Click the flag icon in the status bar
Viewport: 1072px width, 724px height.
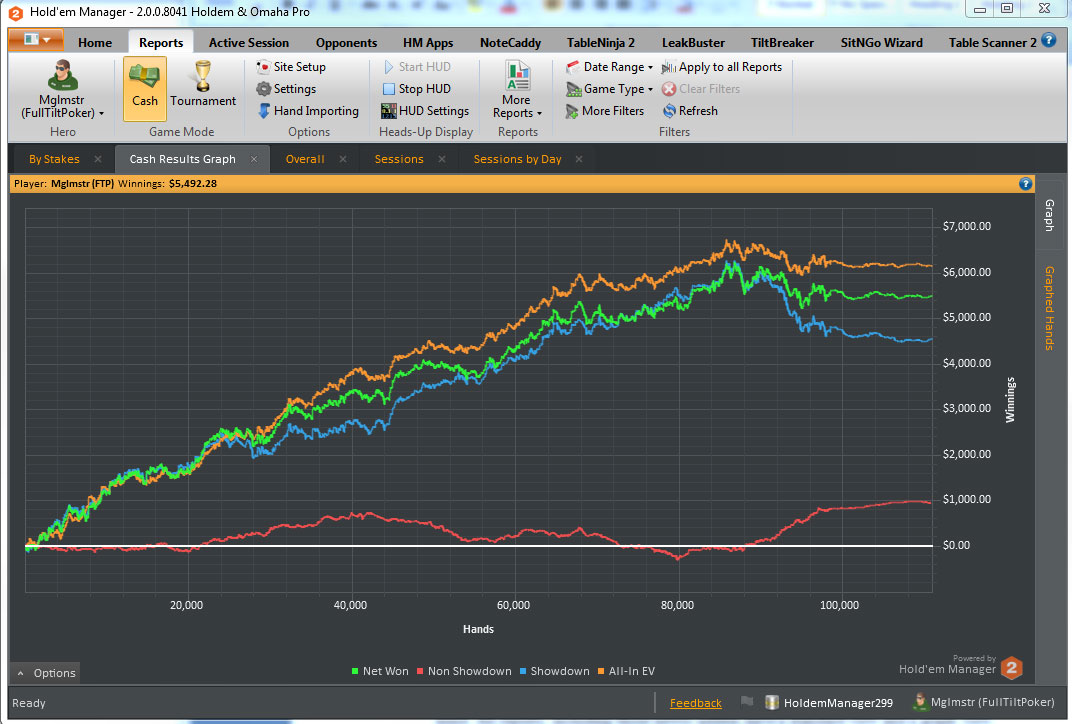[x=747, y=701]
